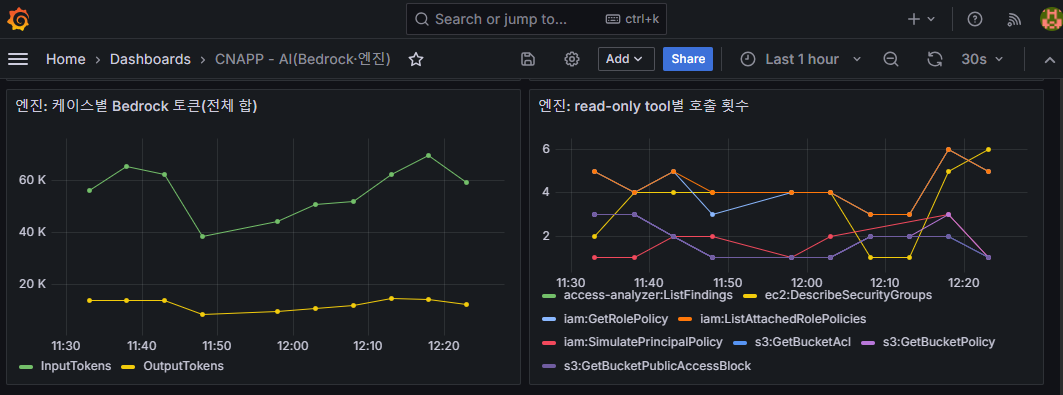The height and width of the screenshot is (395, 1063).
Task: Click the plus new item icon
Action: coord(914,19)
